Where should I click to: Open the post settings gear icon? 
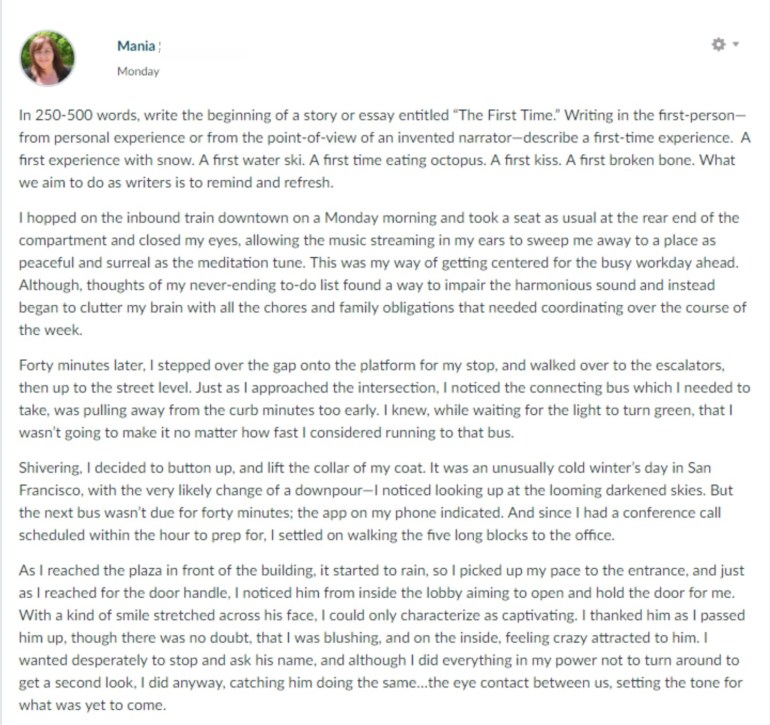pyautogui.click(x=717, y=45)
